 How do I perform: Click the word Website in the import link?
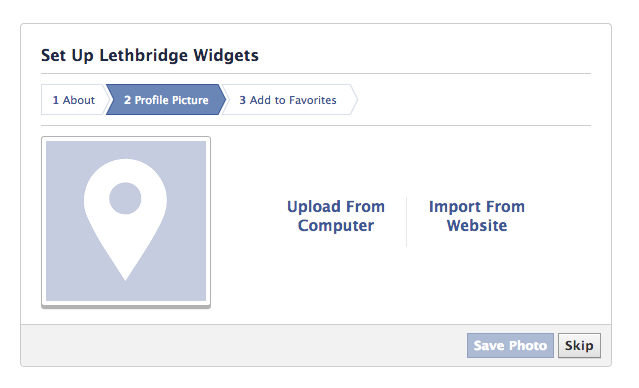[477, 225]
